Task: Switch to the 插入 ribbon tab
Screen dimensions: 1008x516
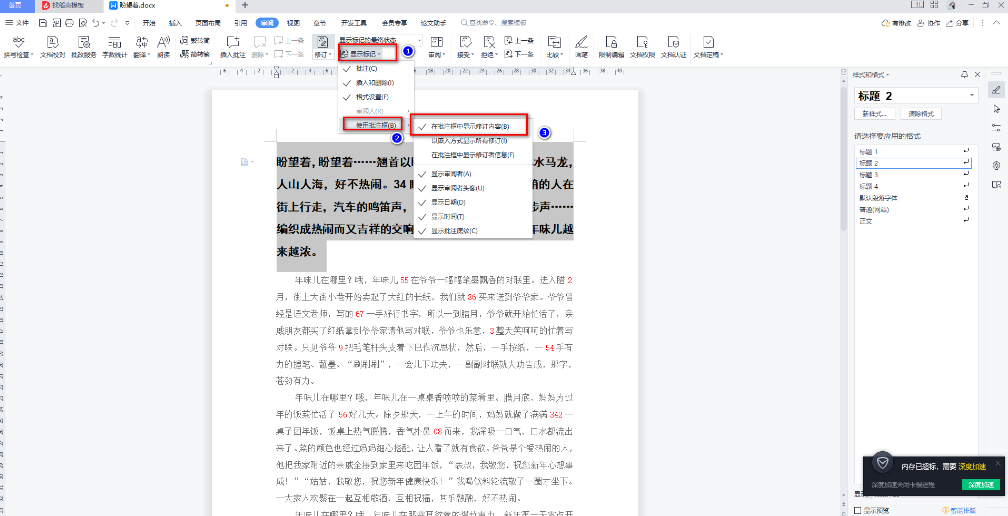Action: click(176, 22)
